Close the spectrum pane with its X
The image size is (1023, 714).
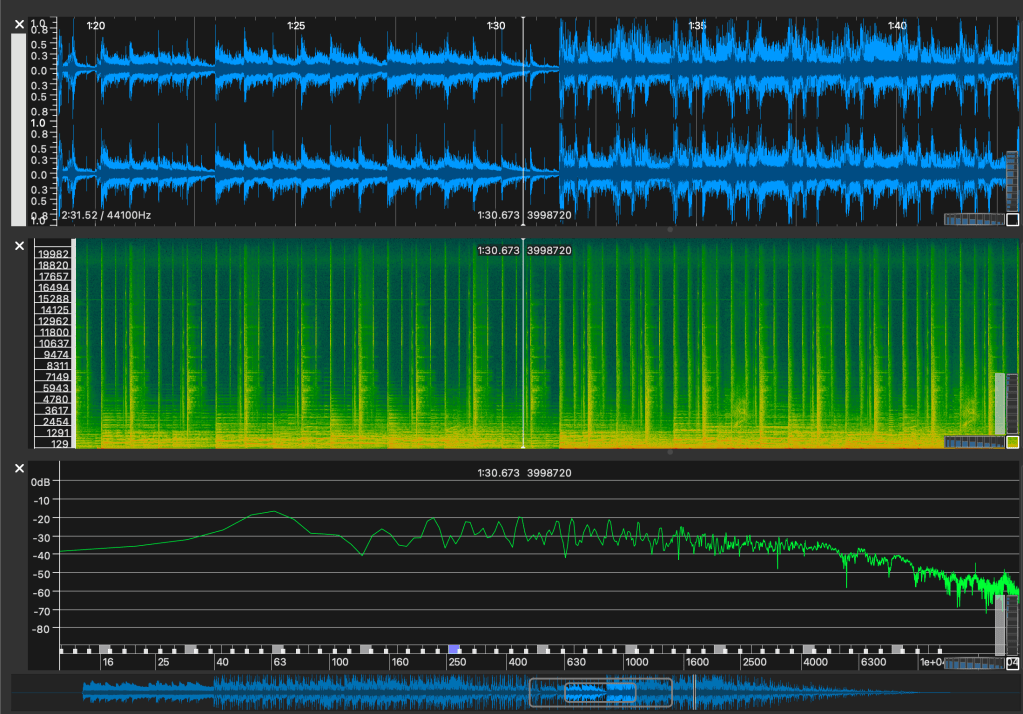19,468
